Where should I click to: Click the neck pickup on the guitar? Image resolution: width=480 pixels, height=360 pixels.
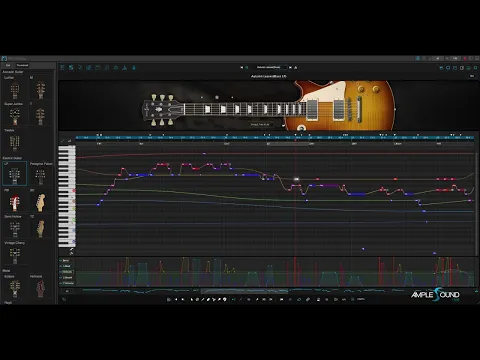click(x=312, y=109)
